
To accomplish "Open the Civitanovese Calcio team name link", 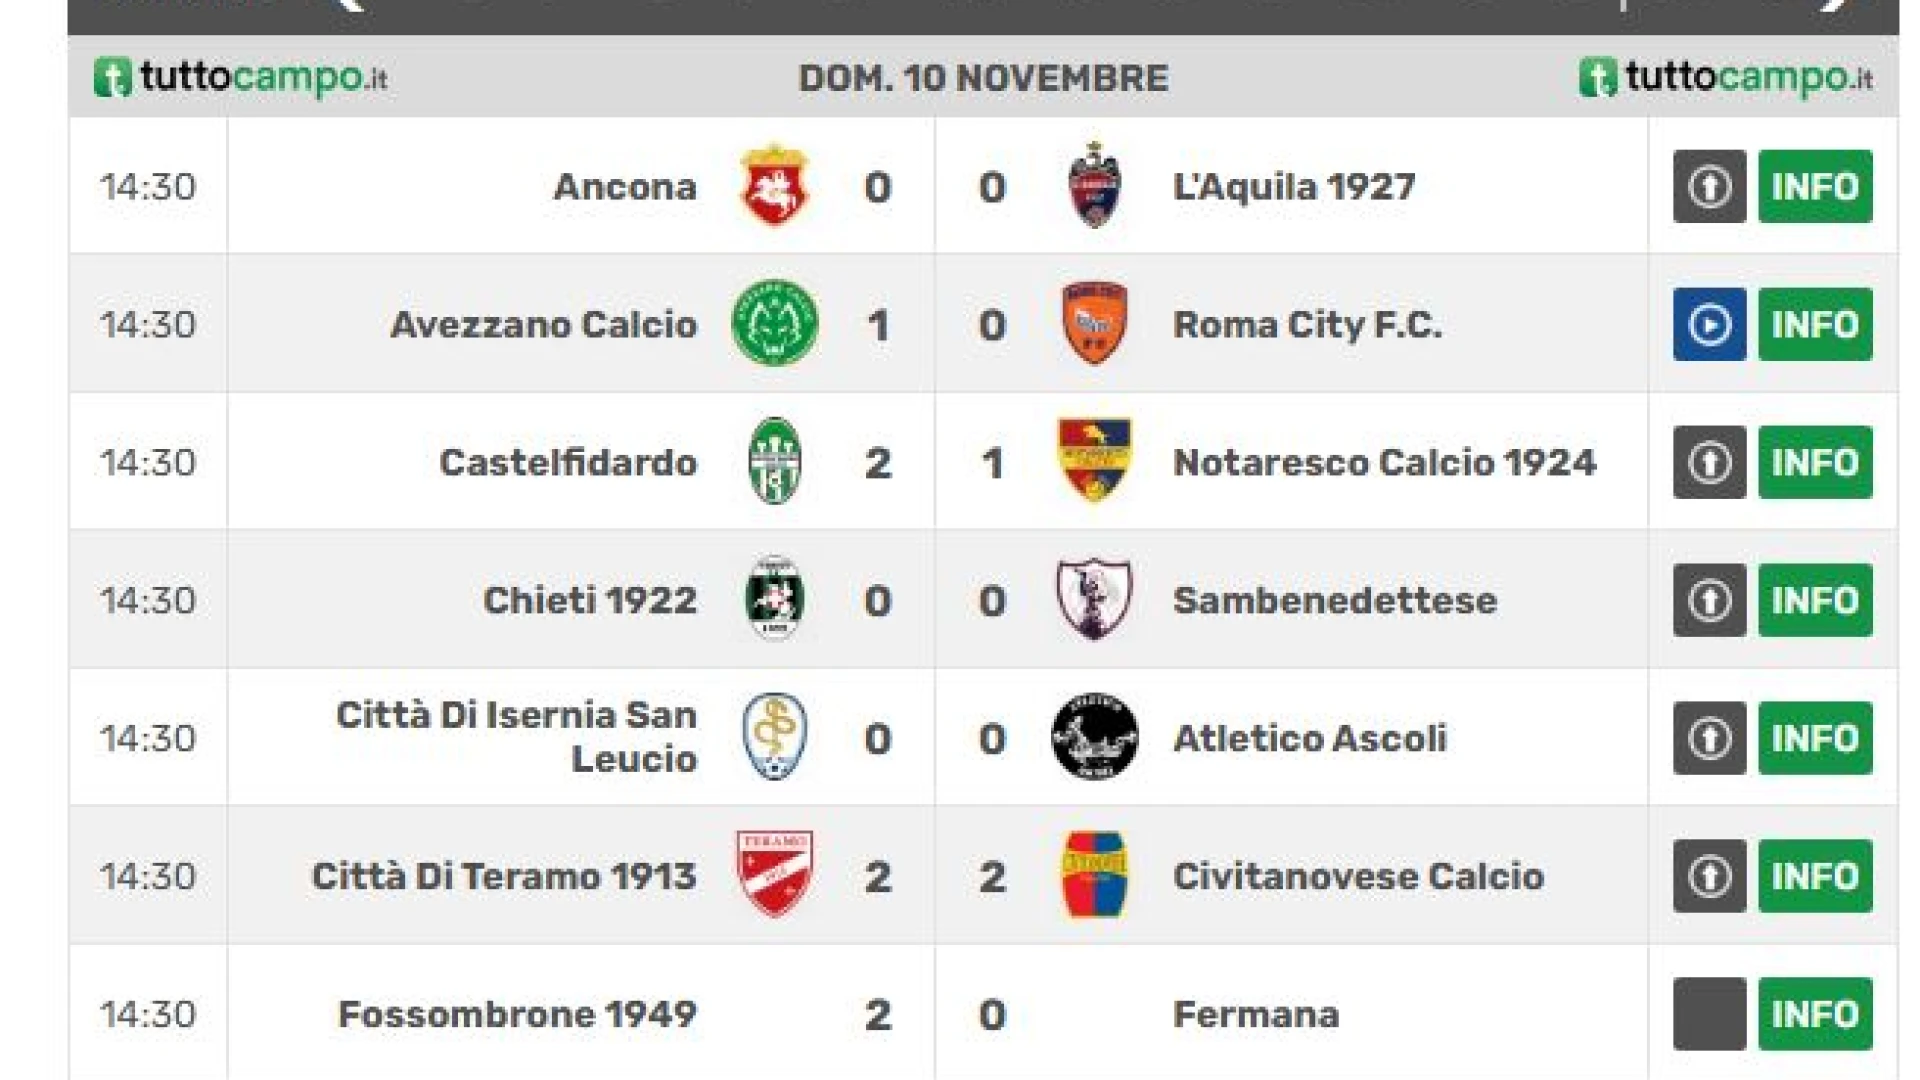I will click(1358, 876).
